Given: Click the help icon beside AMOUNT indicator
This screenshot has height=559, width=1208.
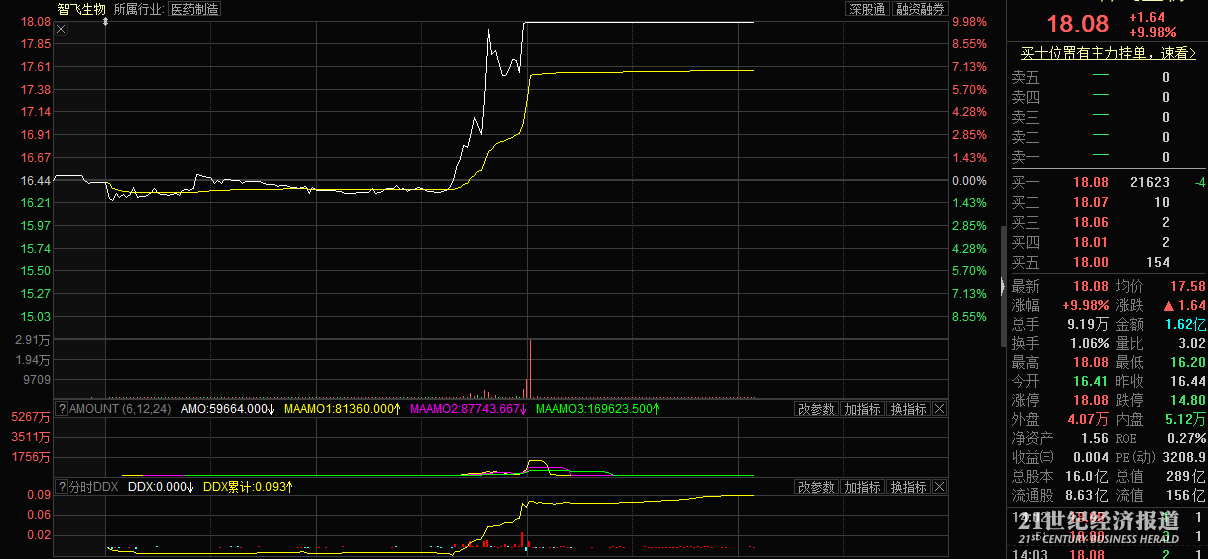Looking at the screenshot, I should point(62,409).
